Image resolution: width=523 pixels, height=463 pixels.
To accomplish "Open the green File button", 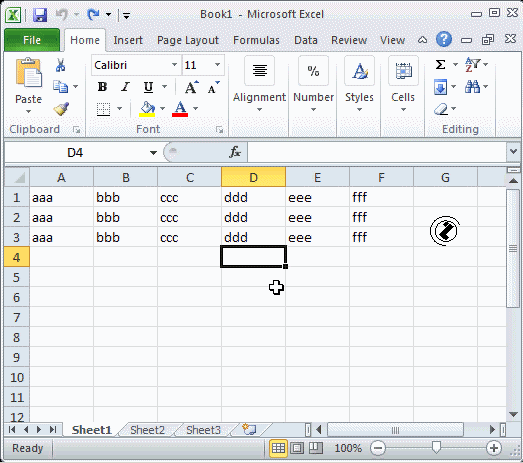I will pyautogui.click(x=32, y=40).
